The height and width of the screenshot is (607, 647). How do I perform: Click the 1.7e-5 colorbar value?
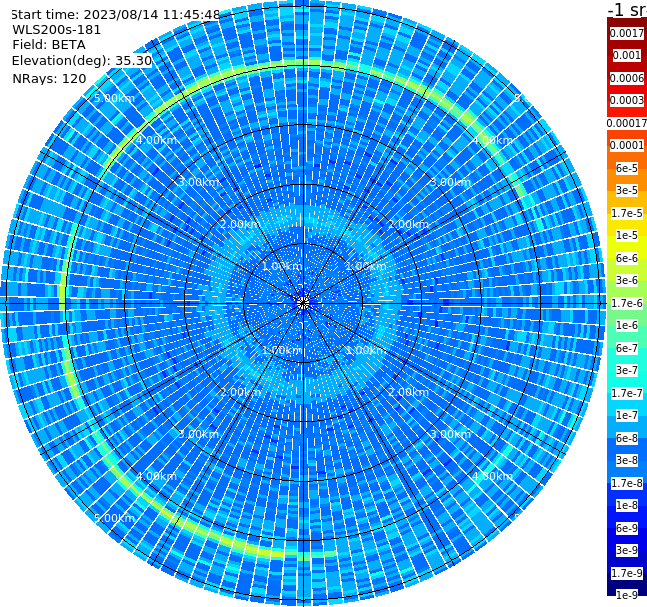tap(627, 213)
